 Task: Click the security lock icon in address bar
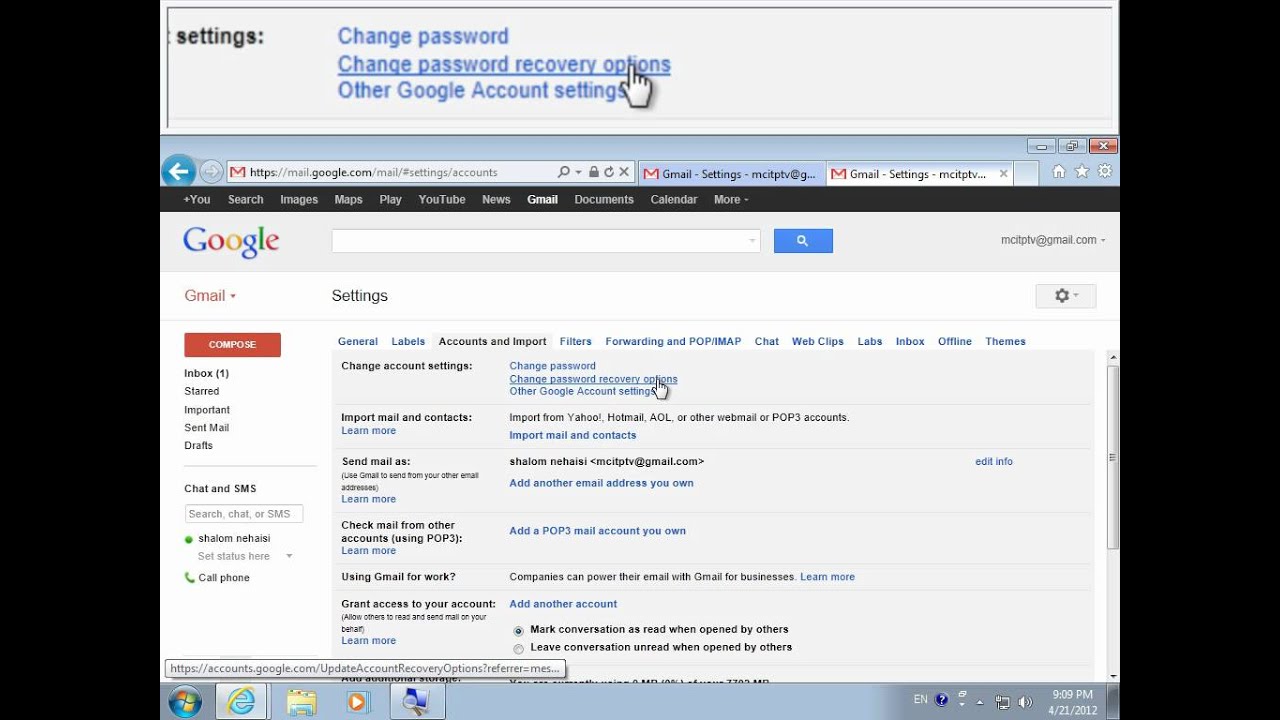(594, 172)
